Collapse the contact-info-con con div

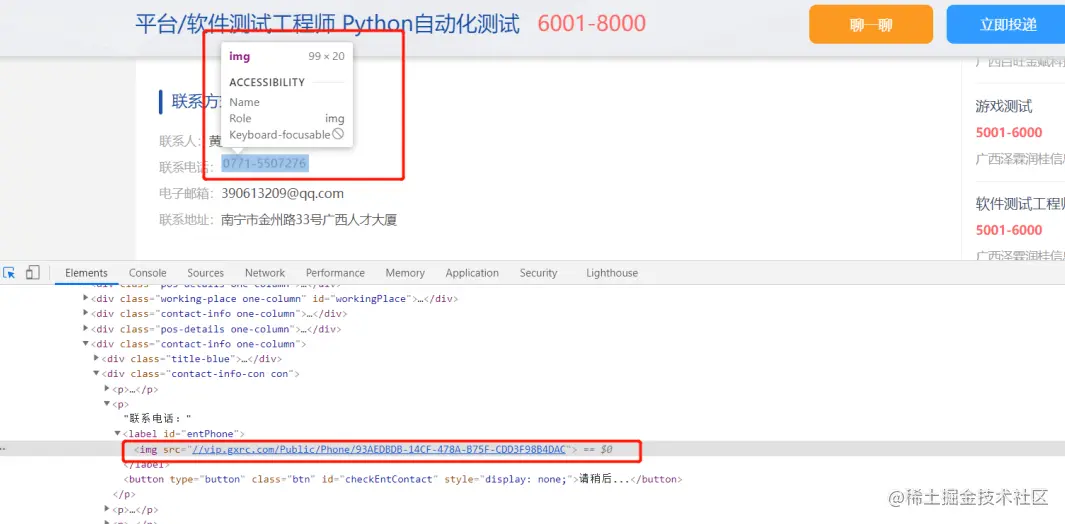(x=96, y=374)
